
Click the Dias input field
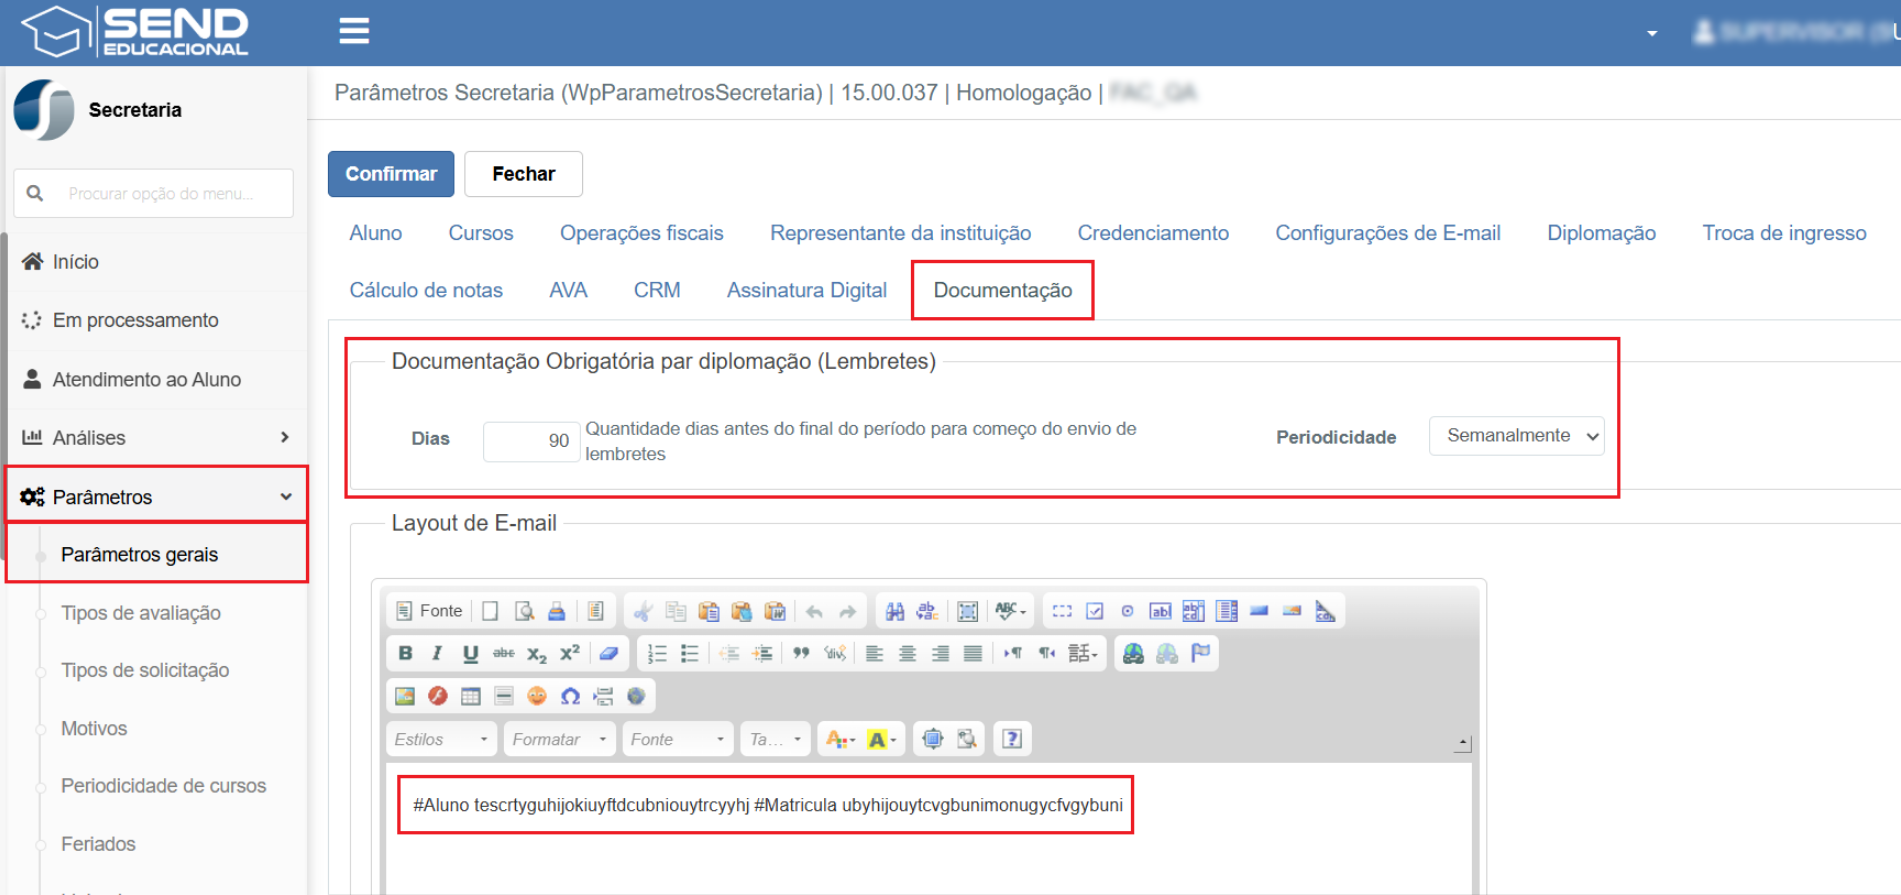pos(531,441)
